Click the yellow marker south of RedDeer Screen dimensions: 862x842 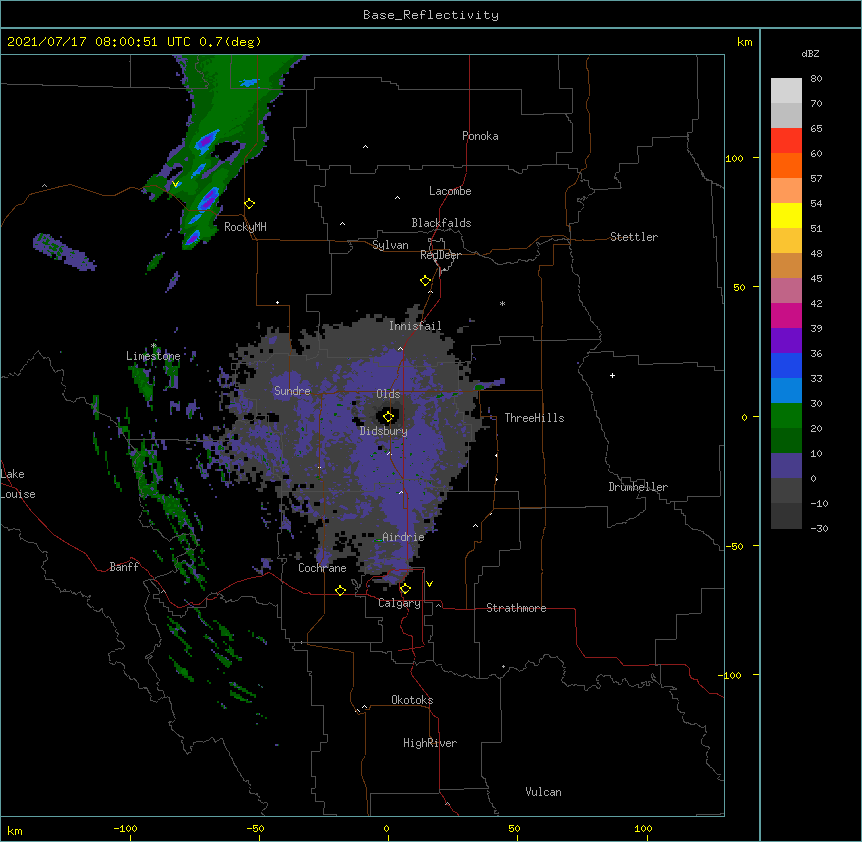426,281
